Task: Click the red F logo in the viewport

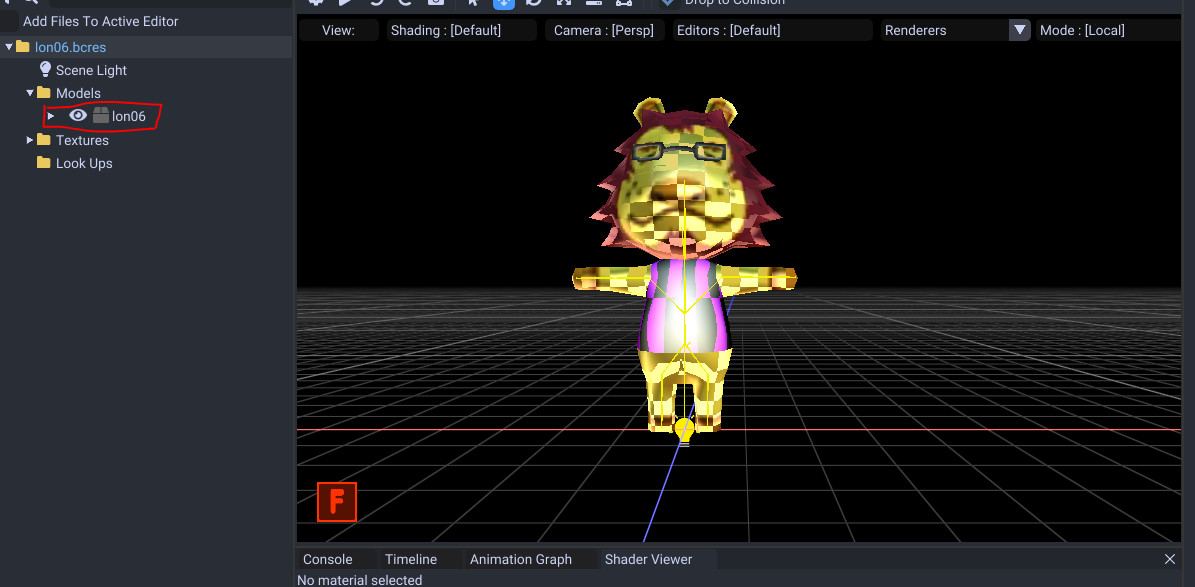Action: [x=336, y=501]
